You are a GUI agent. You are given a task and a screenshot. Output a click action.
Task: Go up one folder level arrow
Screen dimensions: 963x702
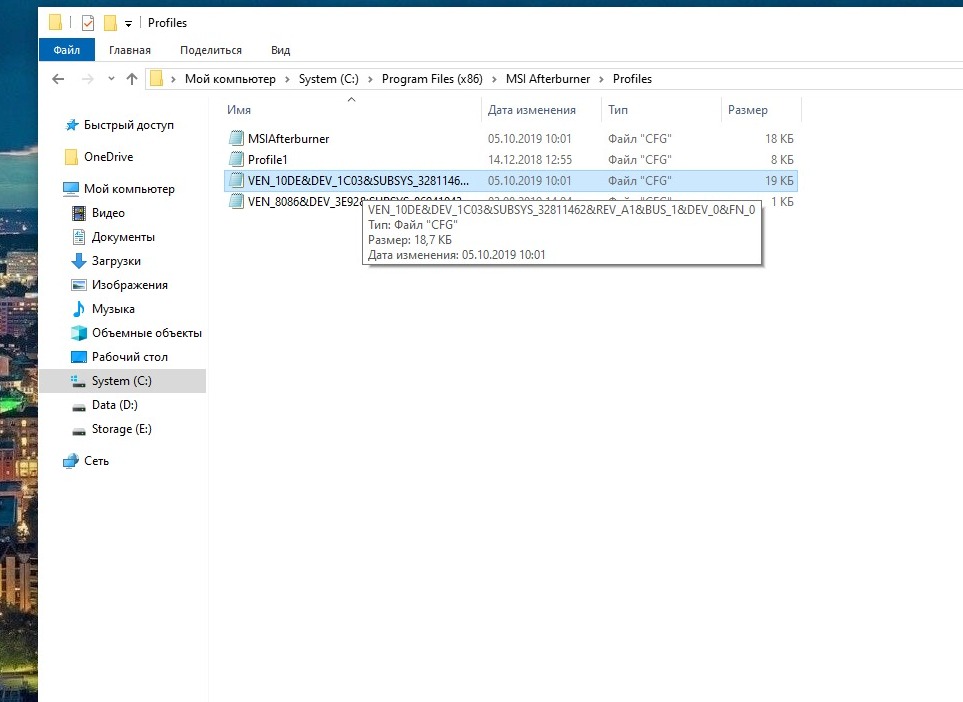pyautogui.click(x=131, y=79)
